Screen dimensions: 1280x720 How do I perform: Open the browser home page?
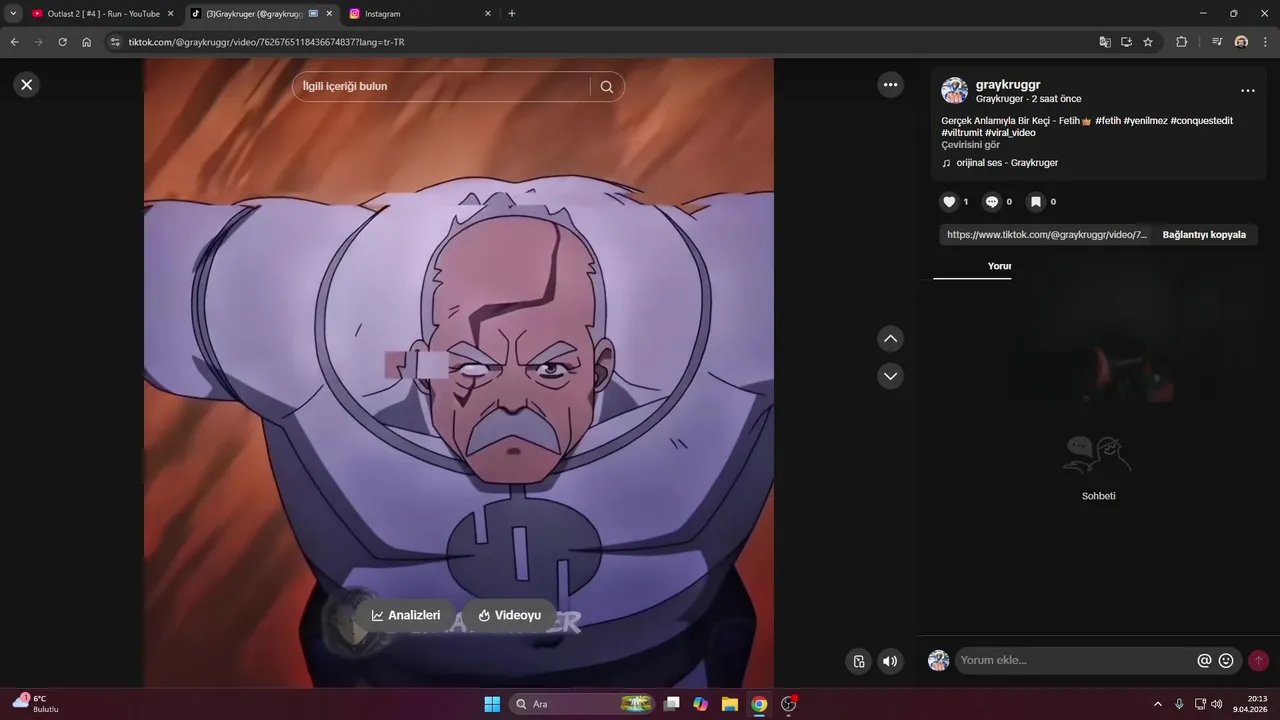86,42
